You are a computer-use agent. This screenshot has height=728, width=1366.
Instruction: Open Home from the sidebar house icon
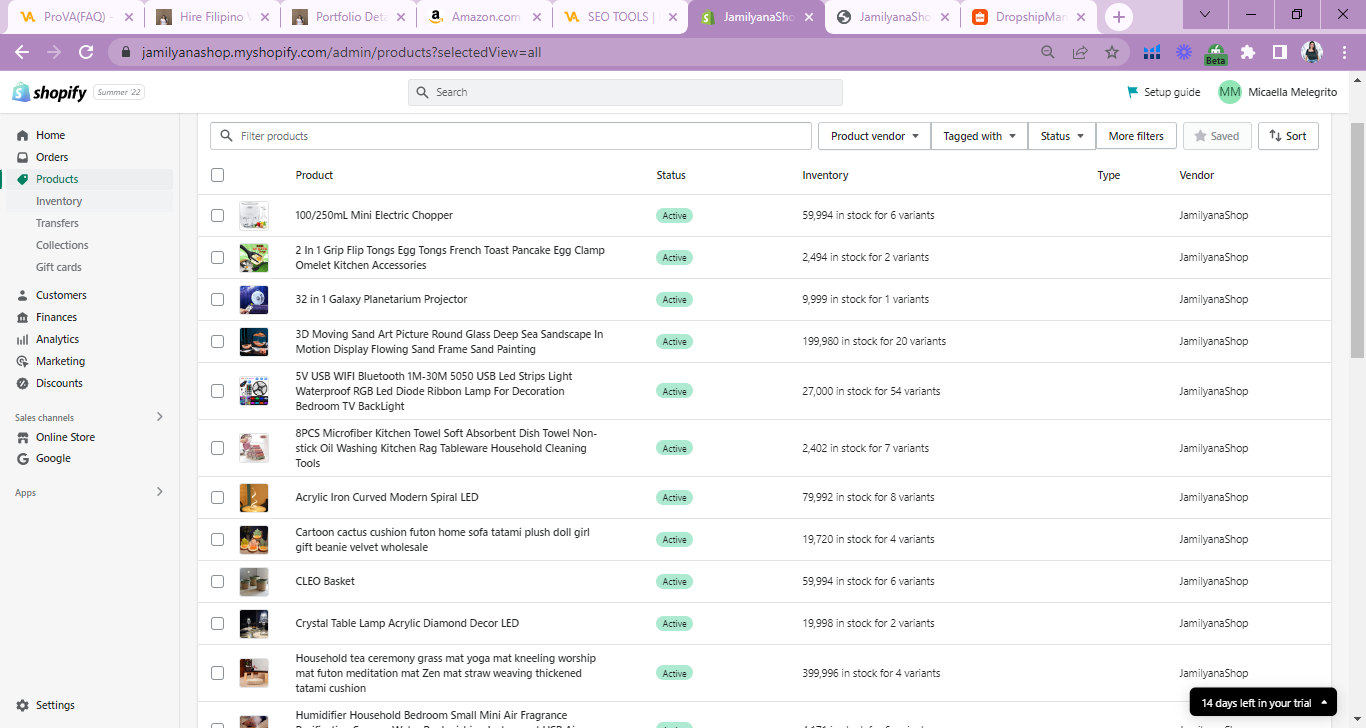(x=22, y=135)
